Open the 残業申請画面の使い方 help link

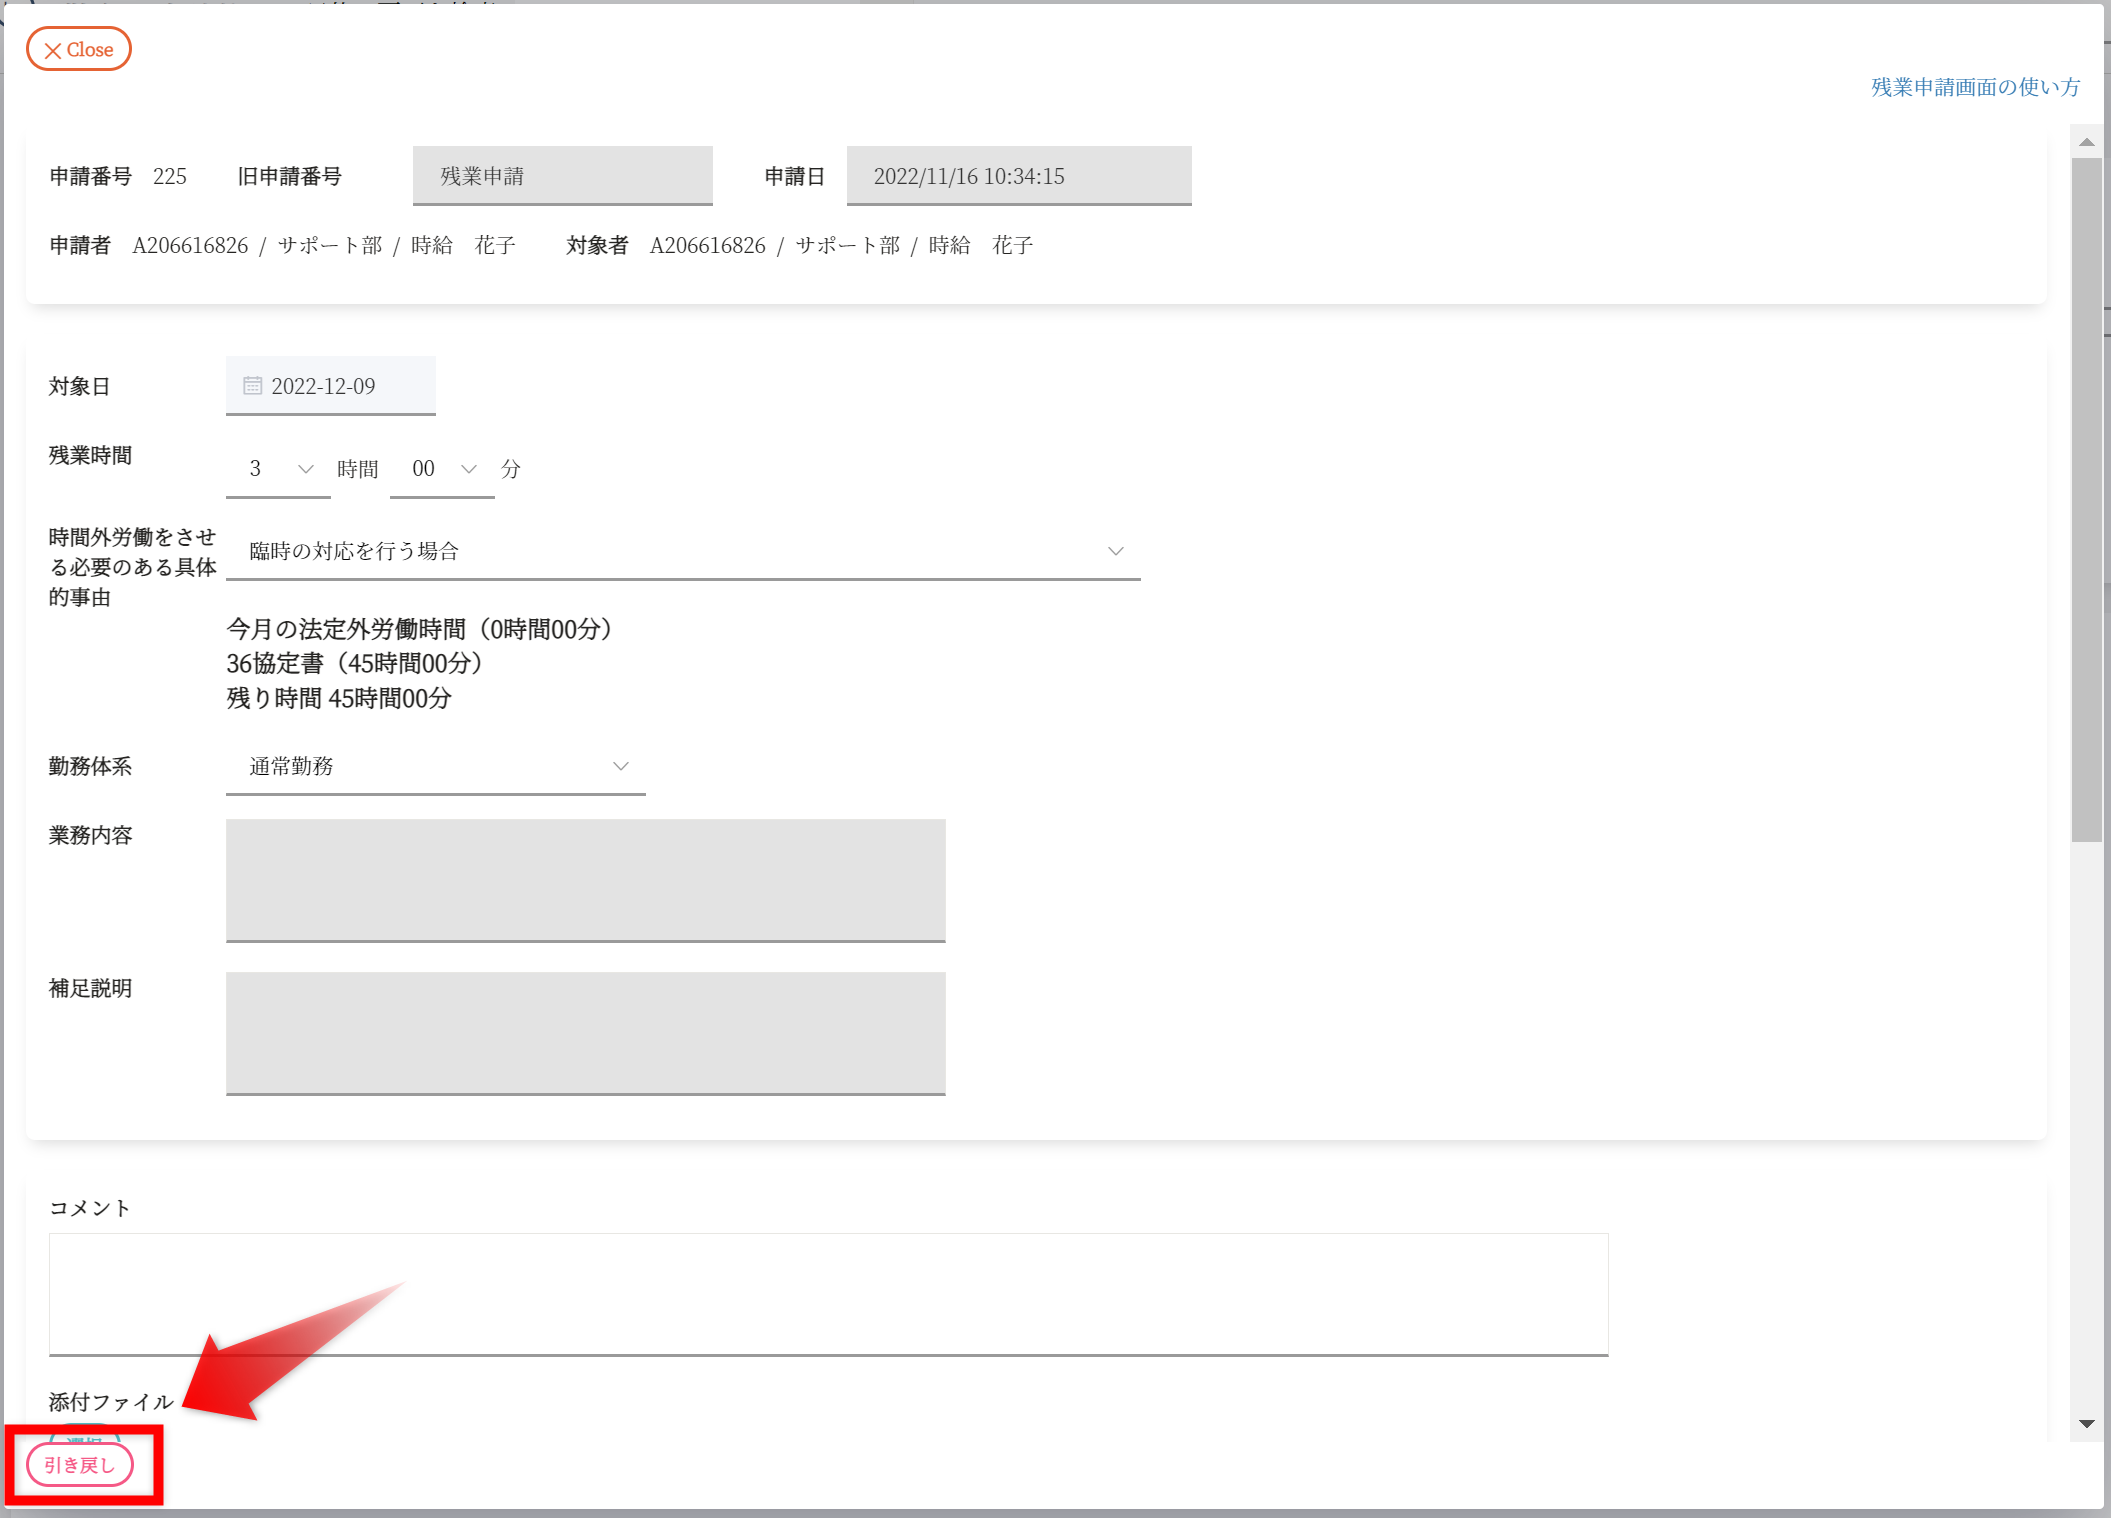(1975, 87)
